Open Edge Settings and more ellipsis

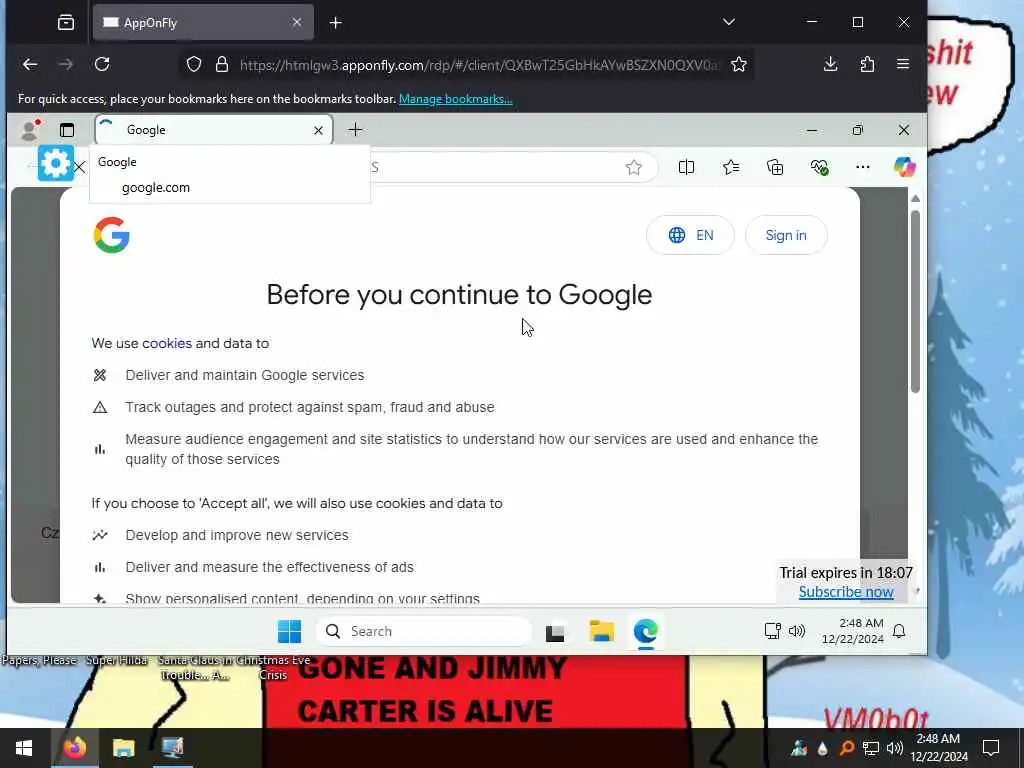coord(863,167)
